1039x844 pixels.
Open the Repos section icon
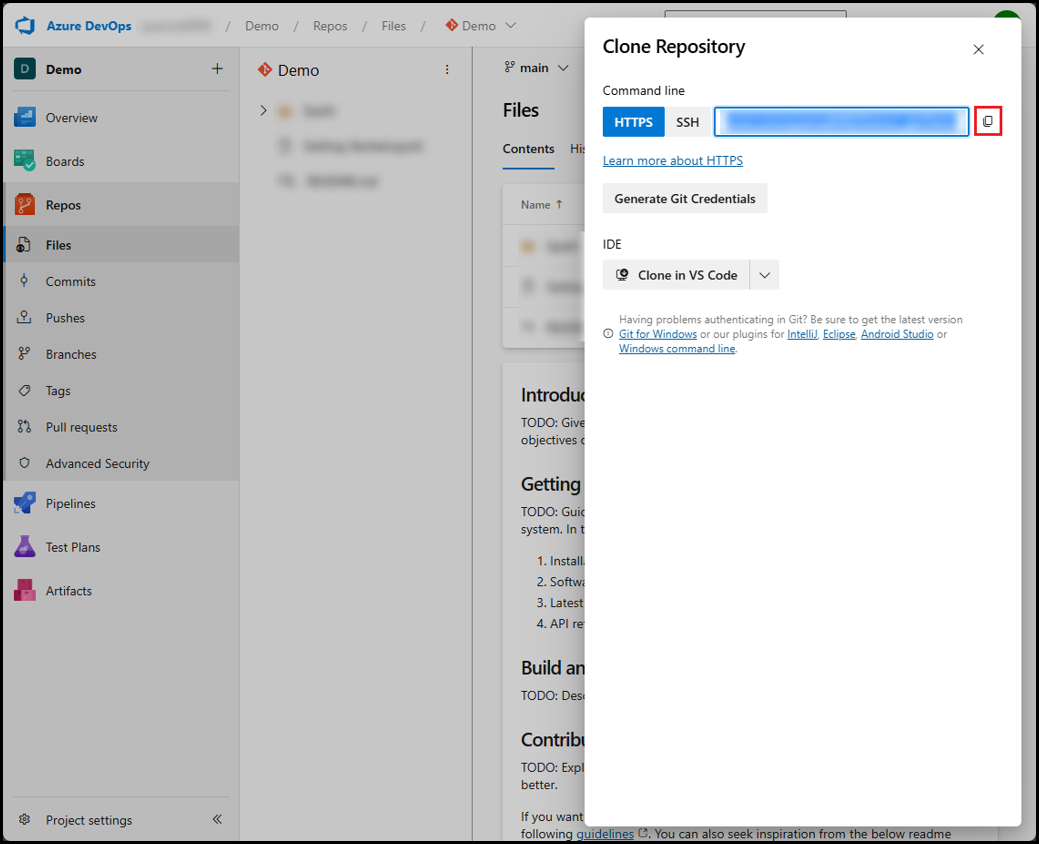(25, 205)
